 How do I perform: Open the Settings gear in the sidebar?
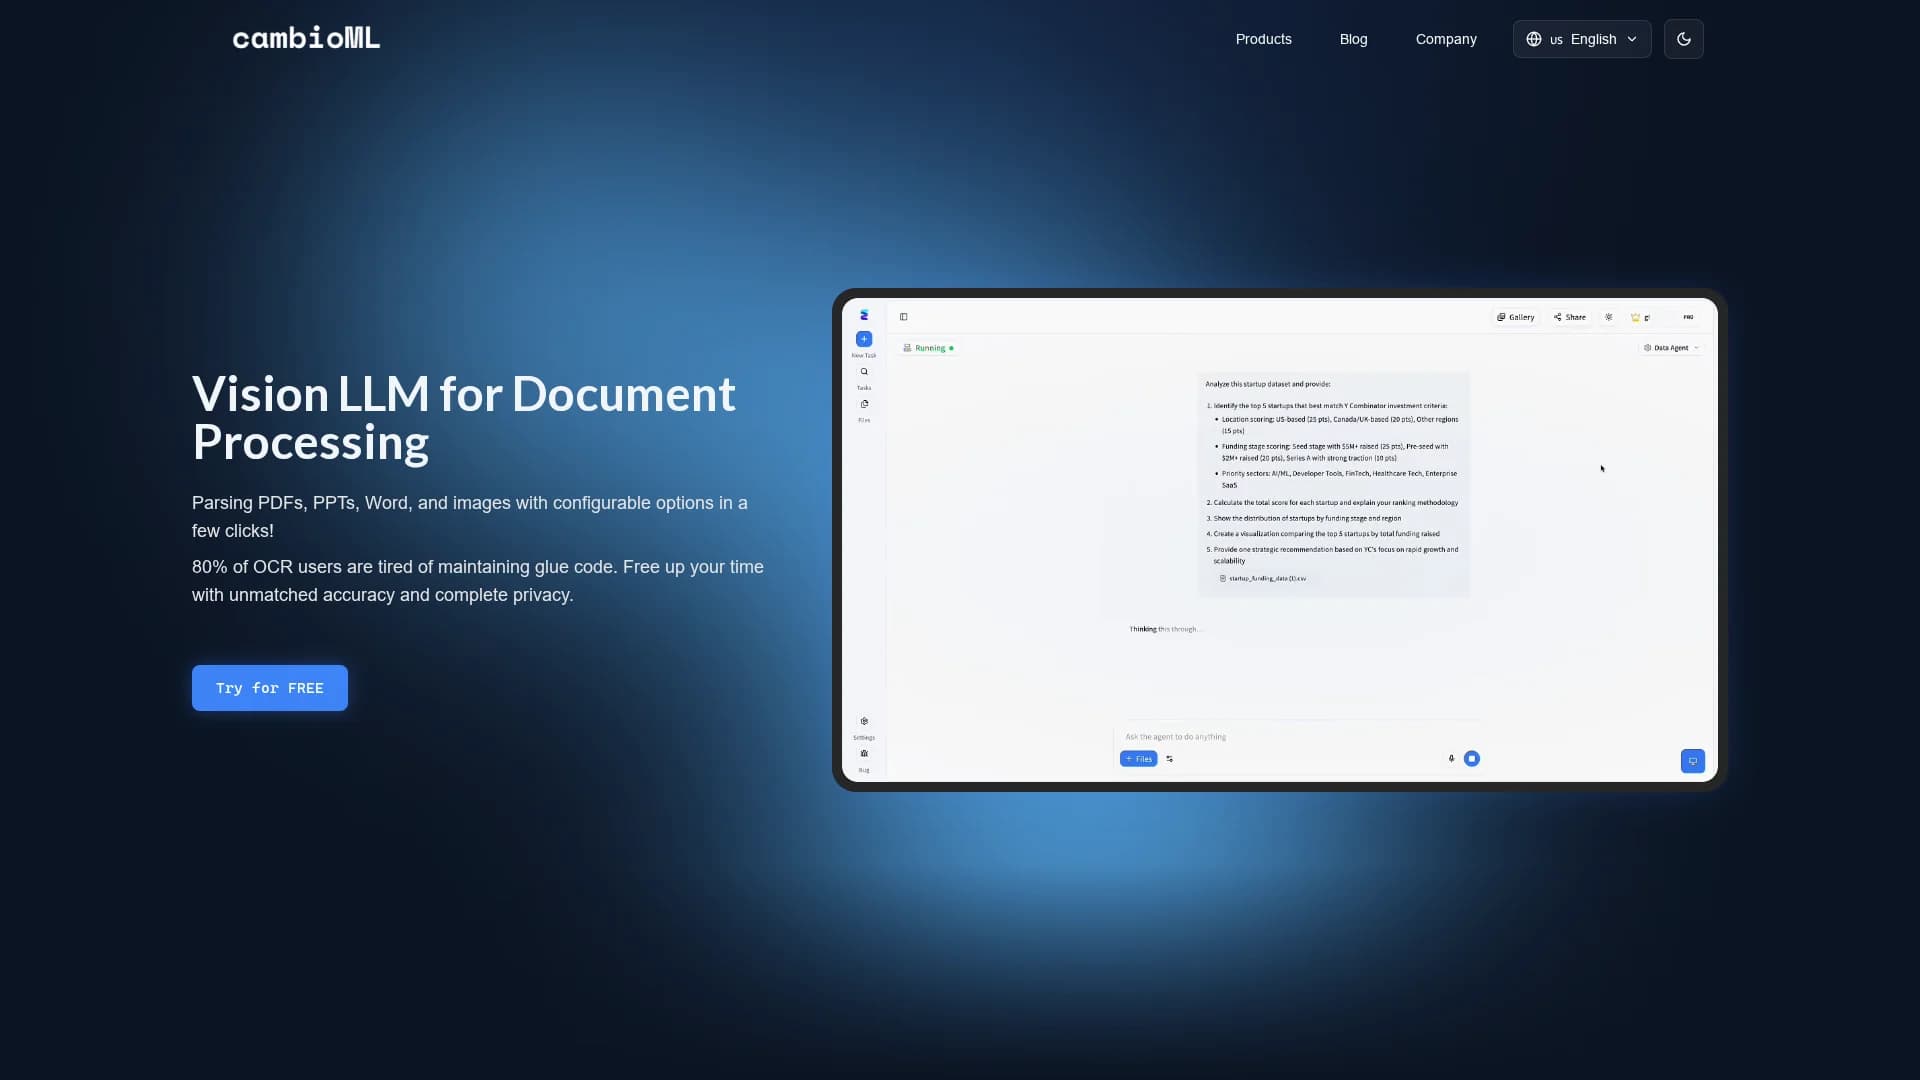(864, 721)
